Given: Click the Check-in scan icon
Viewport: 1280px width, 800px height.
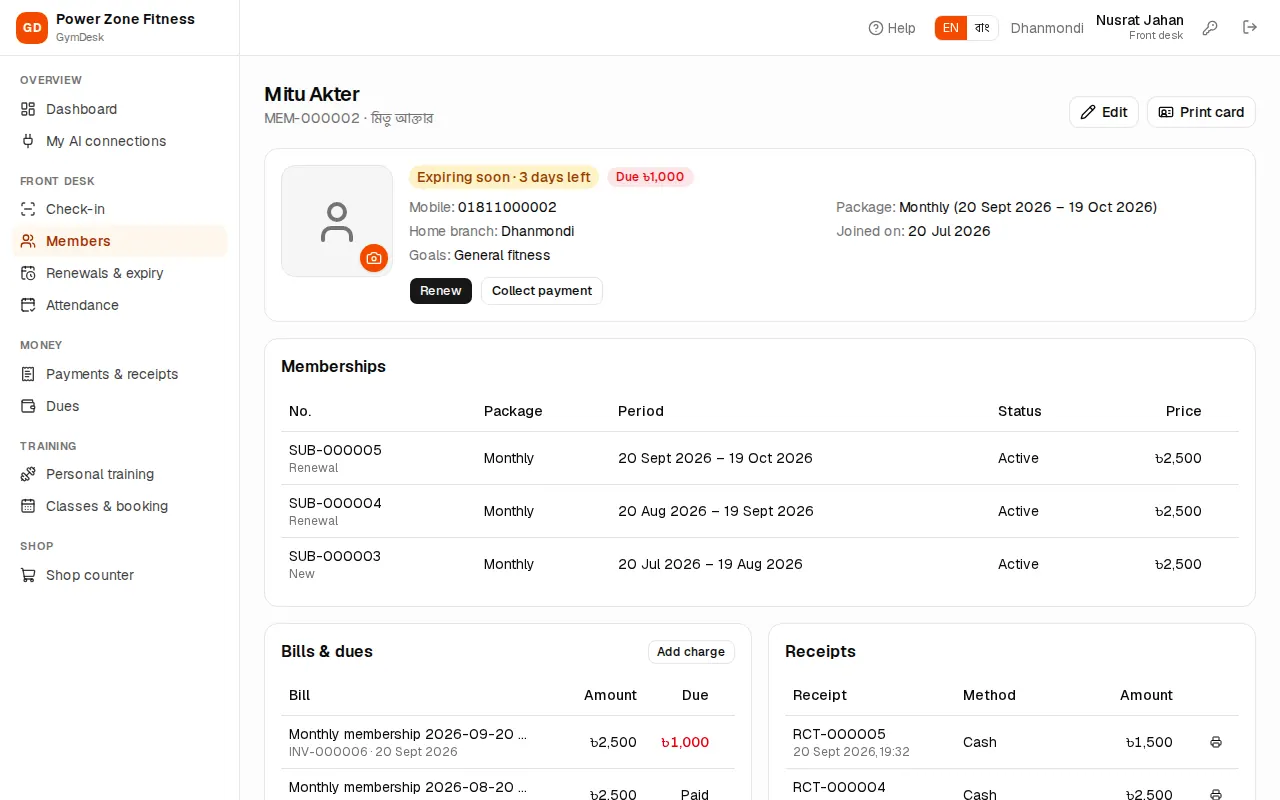Looking at the screenshot, I should [x=28, y=209].
